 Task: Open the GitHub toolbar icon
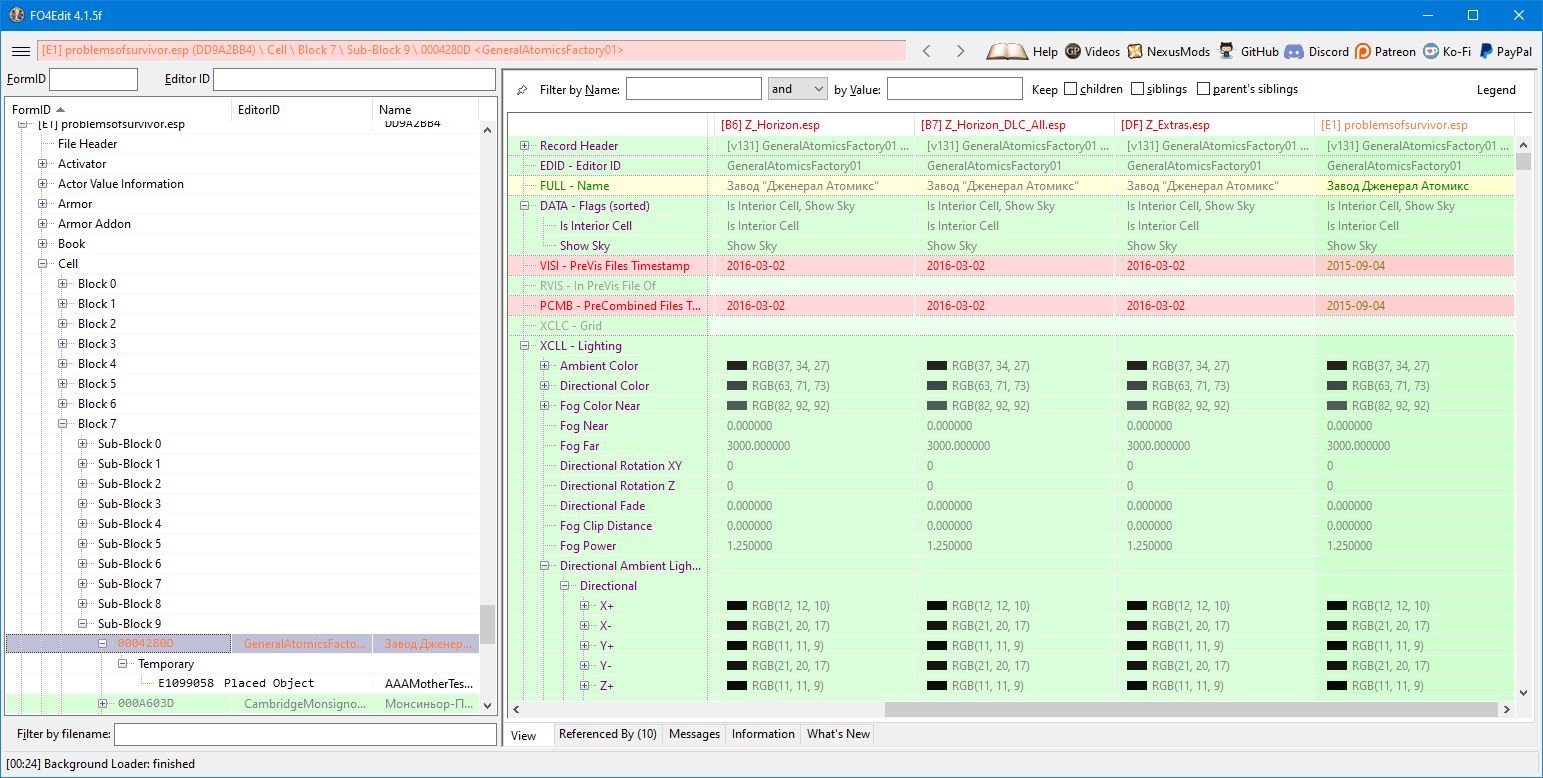pos(1226,51)
